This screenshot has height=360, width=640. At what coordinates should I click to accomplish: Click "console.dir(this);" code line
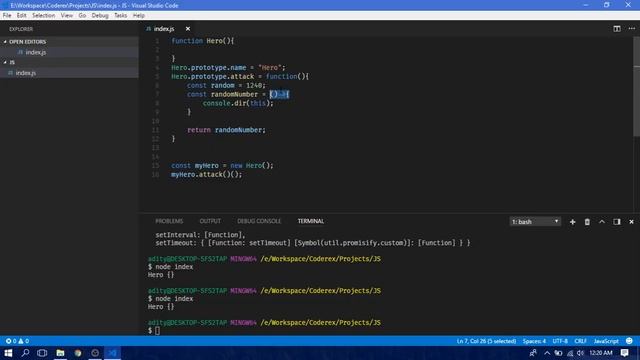tap(238, 103)
